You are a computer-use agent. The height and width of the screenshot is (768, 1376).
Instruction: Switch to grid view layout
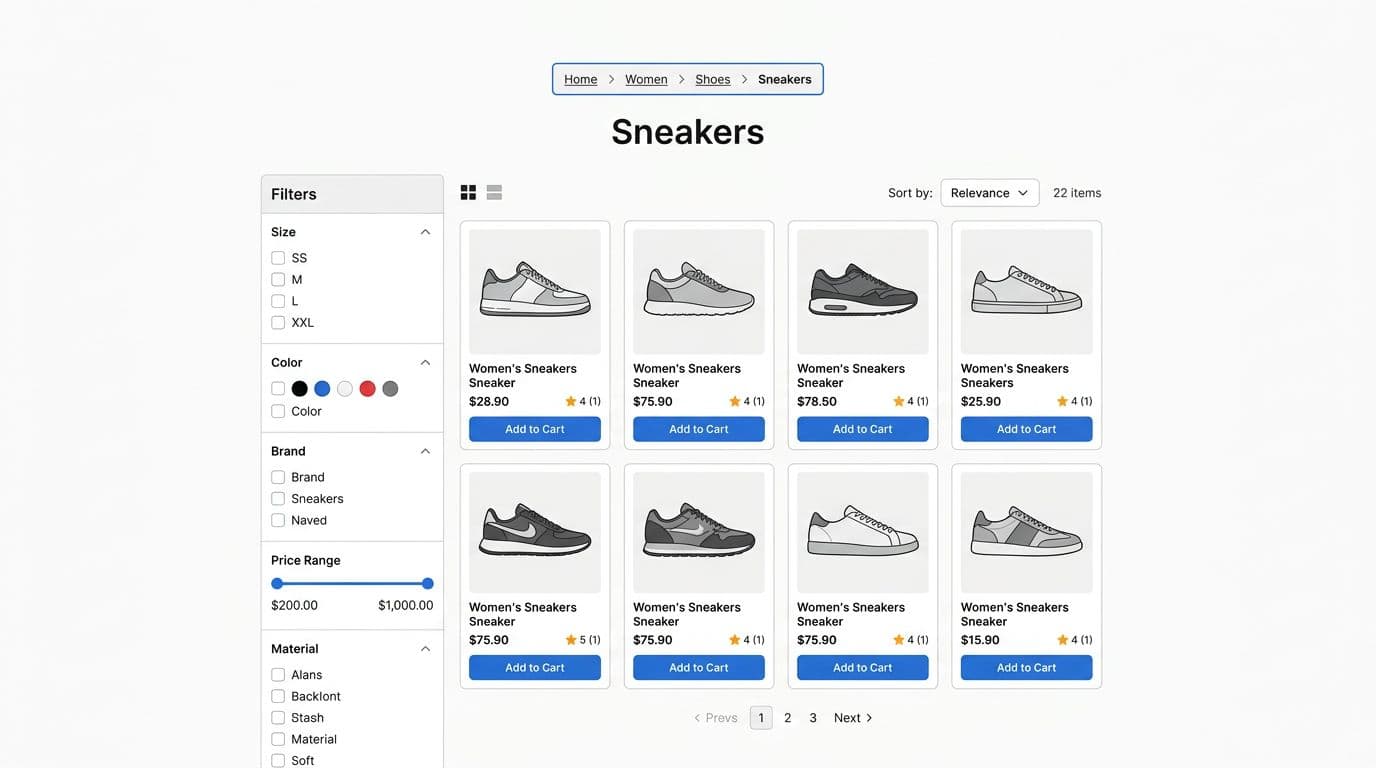tap(468, 193)
